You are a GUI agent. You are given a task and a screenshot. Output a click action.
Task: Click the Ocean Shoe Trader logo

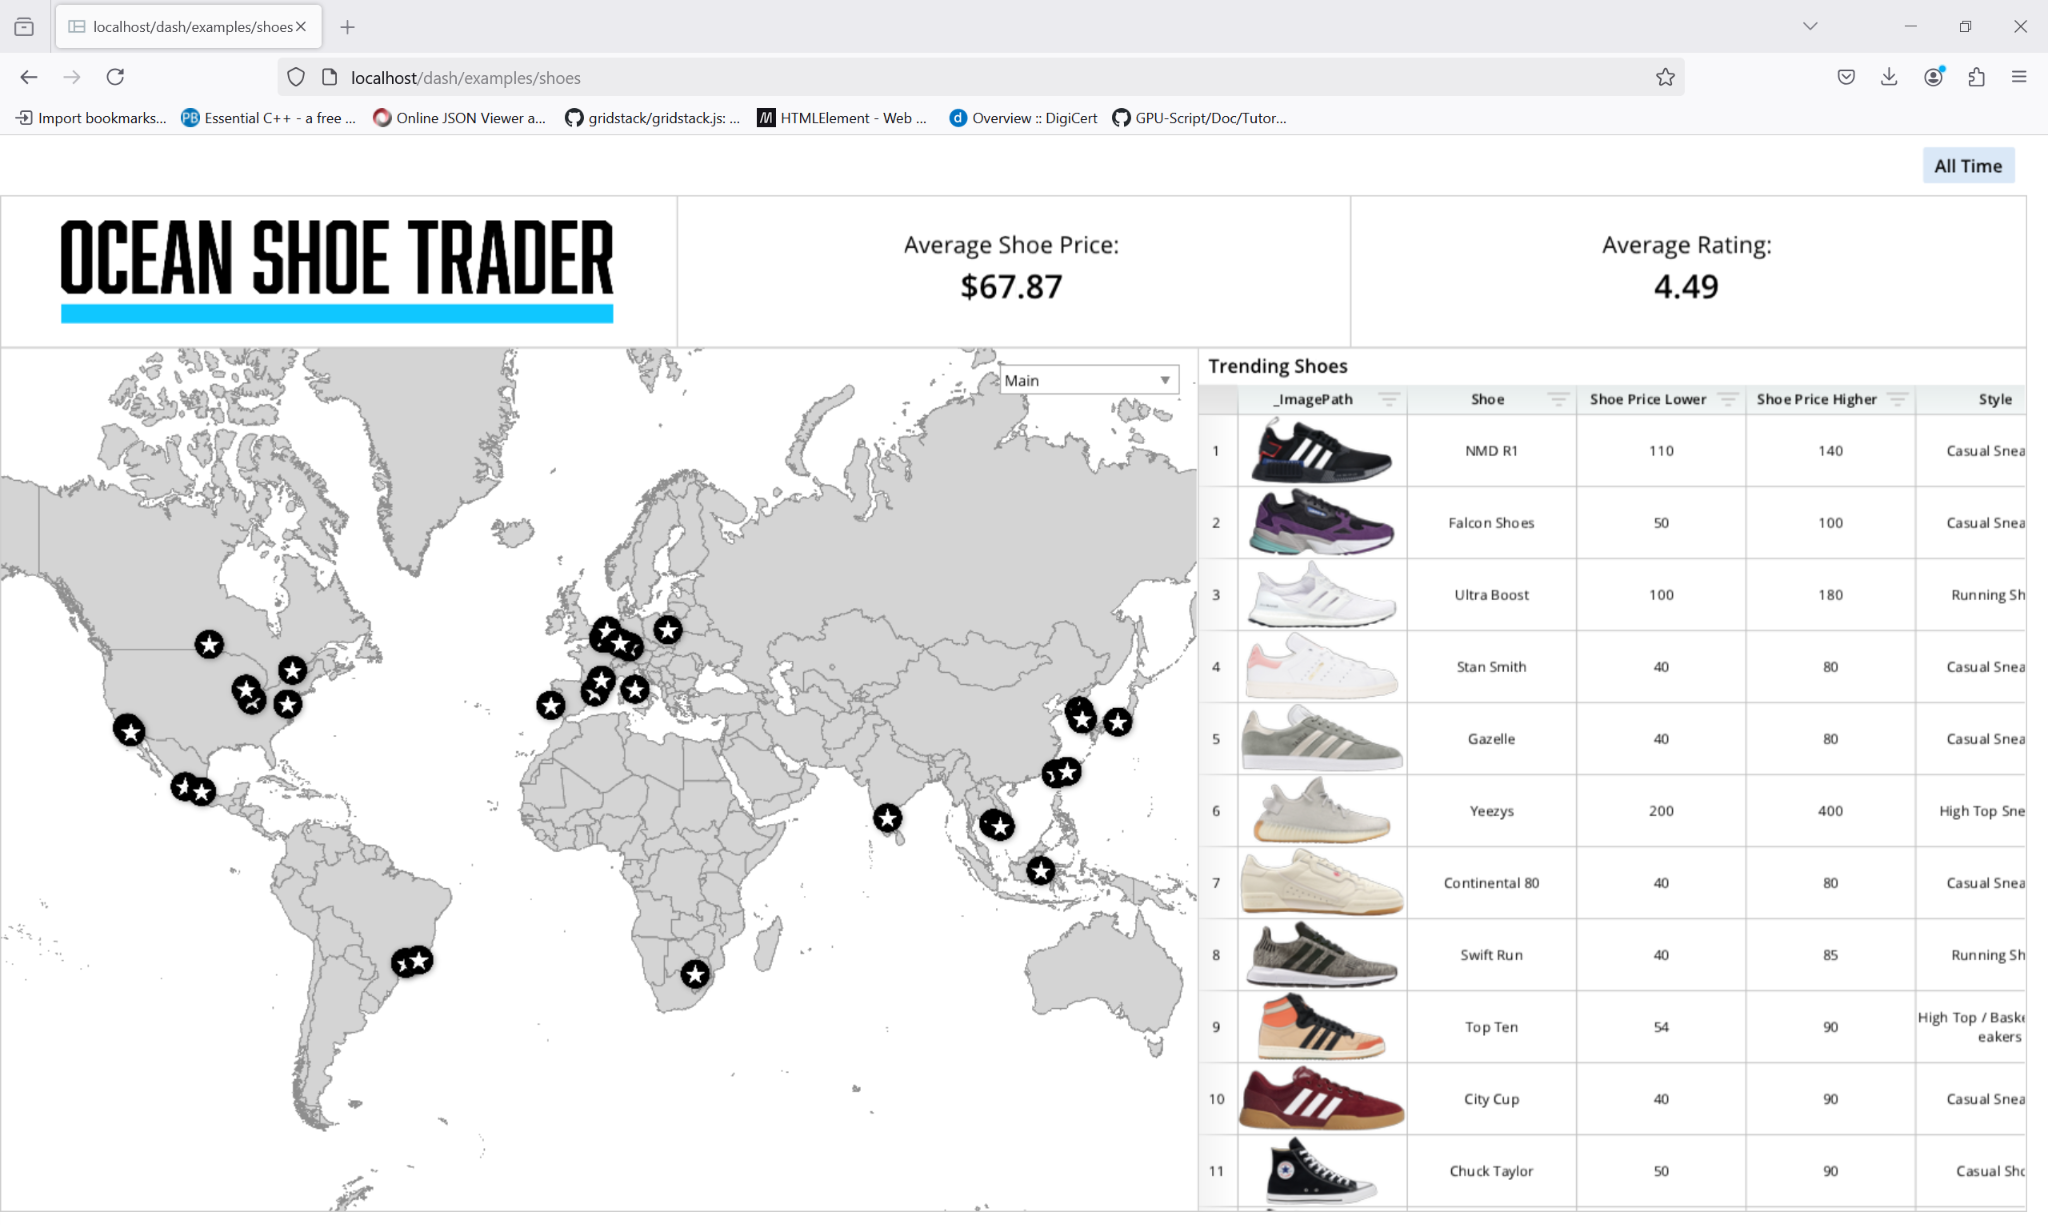click(337, 271)
